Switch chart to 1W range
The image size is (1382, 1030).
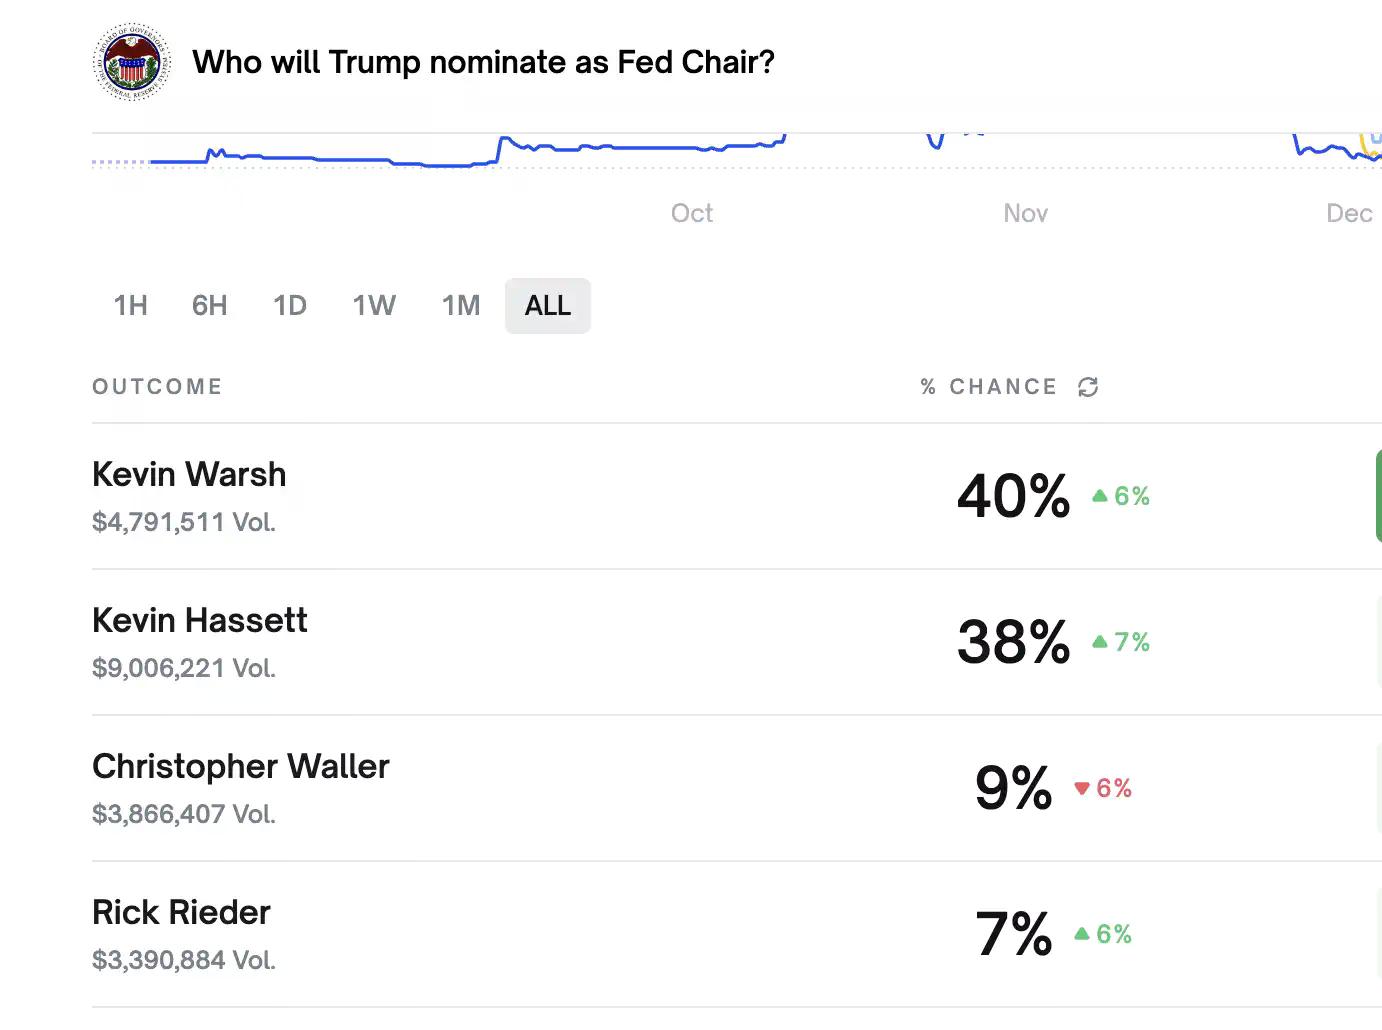[x=374, y=306]
